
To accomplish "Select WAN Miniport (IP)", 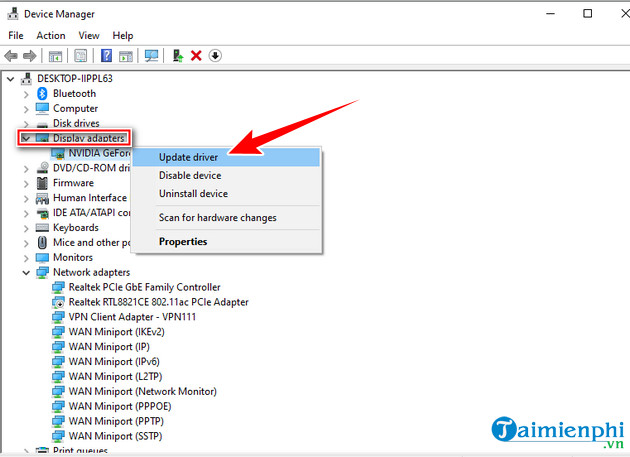I will (x=109, y=346).
